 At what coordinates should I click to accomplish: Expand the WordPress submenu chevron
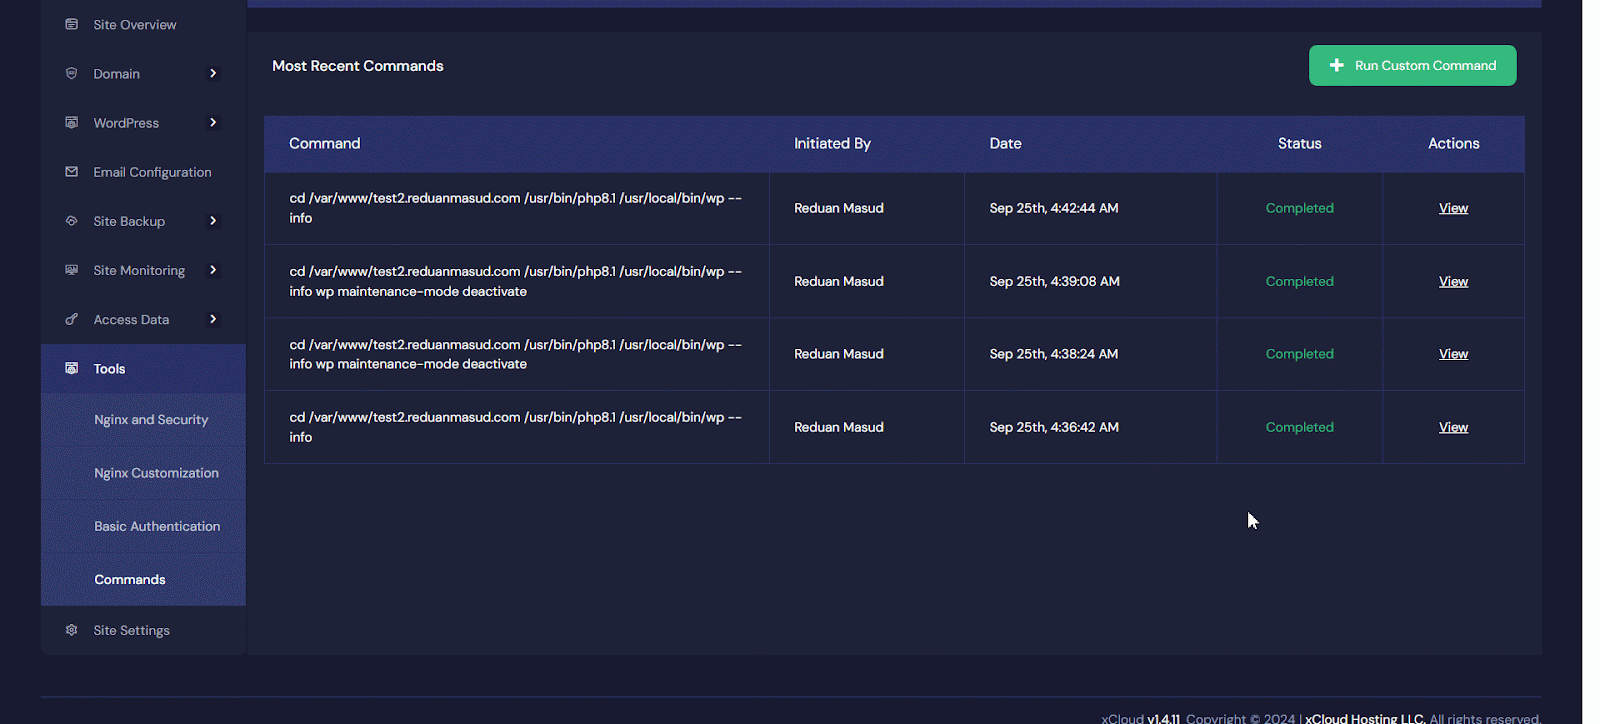[x=213, y=122]
